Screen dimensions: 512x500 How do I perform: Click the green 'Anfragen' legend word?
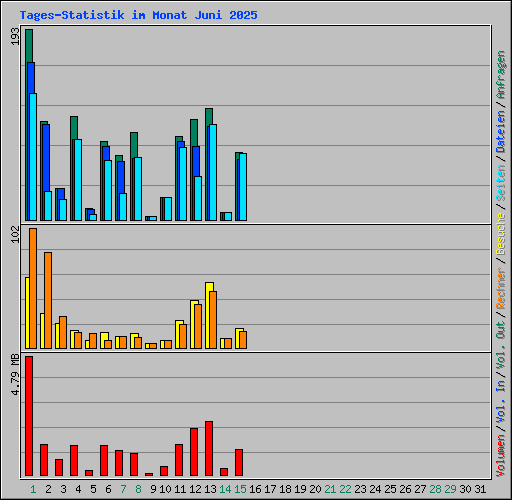coord(500,75)
